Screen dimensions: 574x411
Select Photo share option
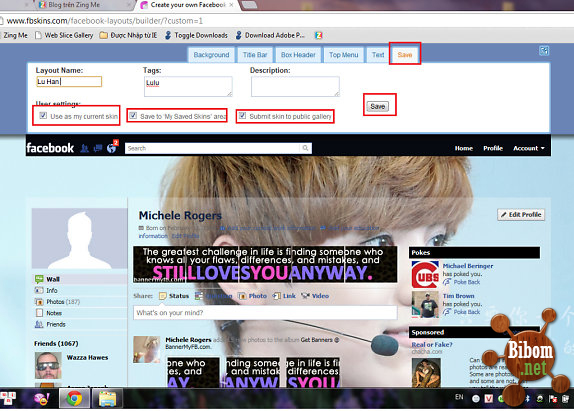tap(253, 296)
